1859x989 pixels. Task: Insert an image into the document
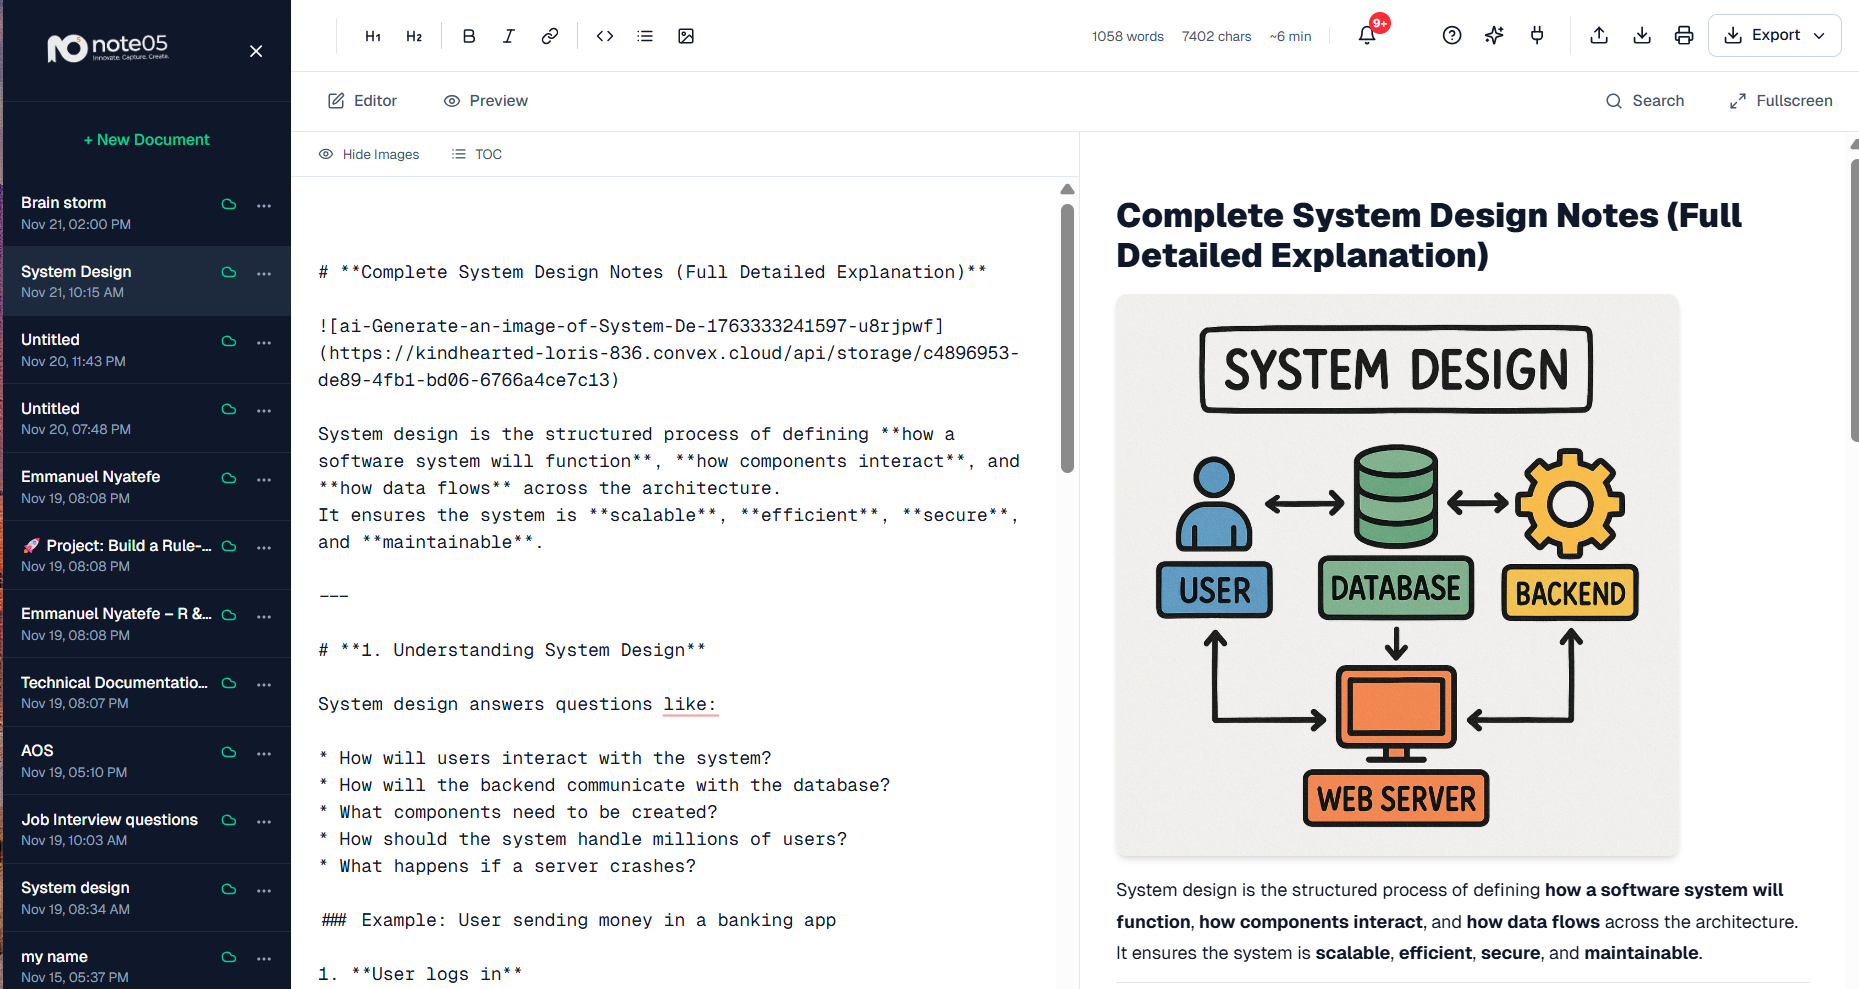pyautogui.click(x=686, y=35)
